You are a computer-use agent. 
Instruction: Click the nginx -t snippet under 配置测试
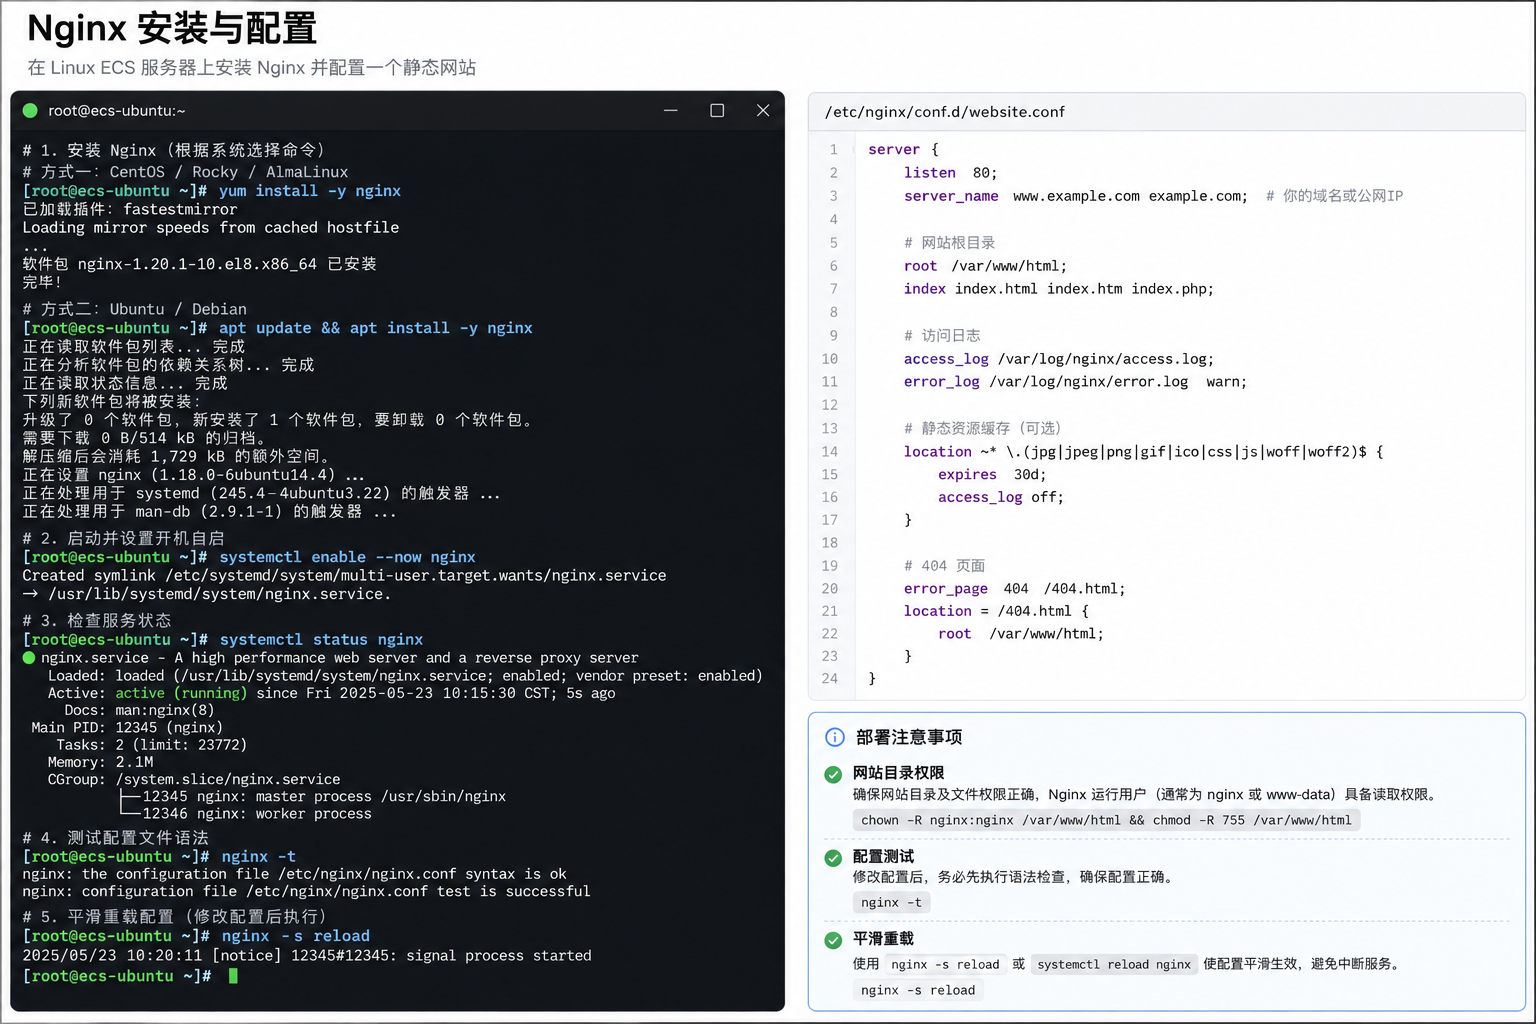pyautogui.click(x=891, y=902)
